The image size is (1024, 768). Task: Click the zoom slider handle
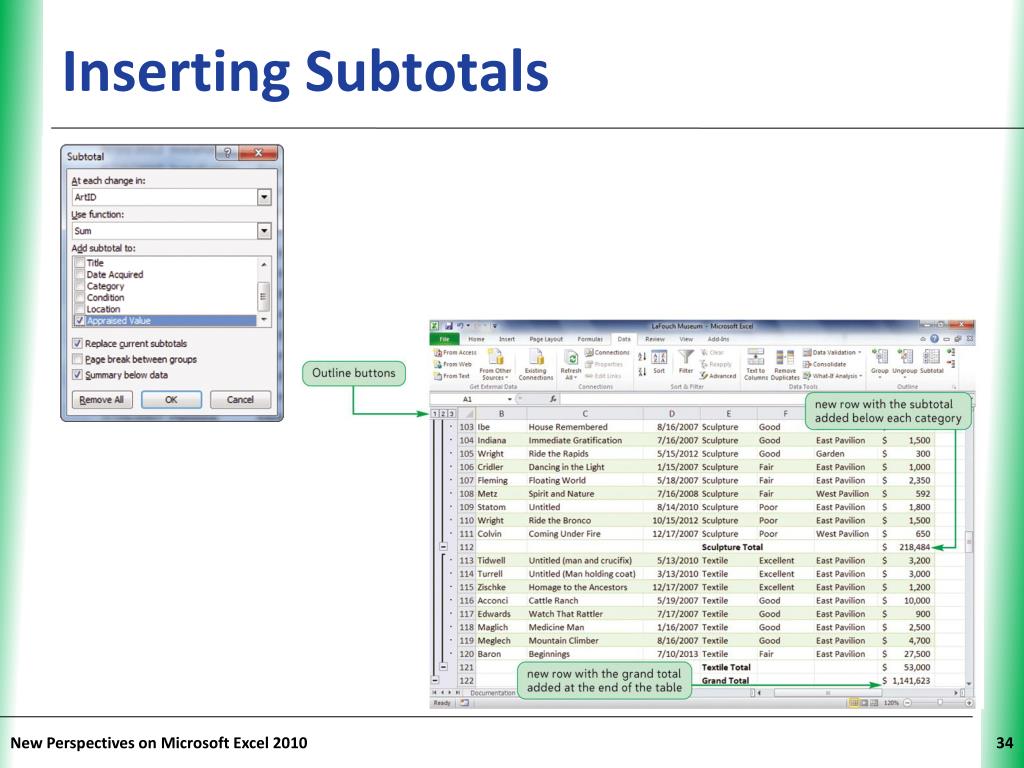coord(940,703)
